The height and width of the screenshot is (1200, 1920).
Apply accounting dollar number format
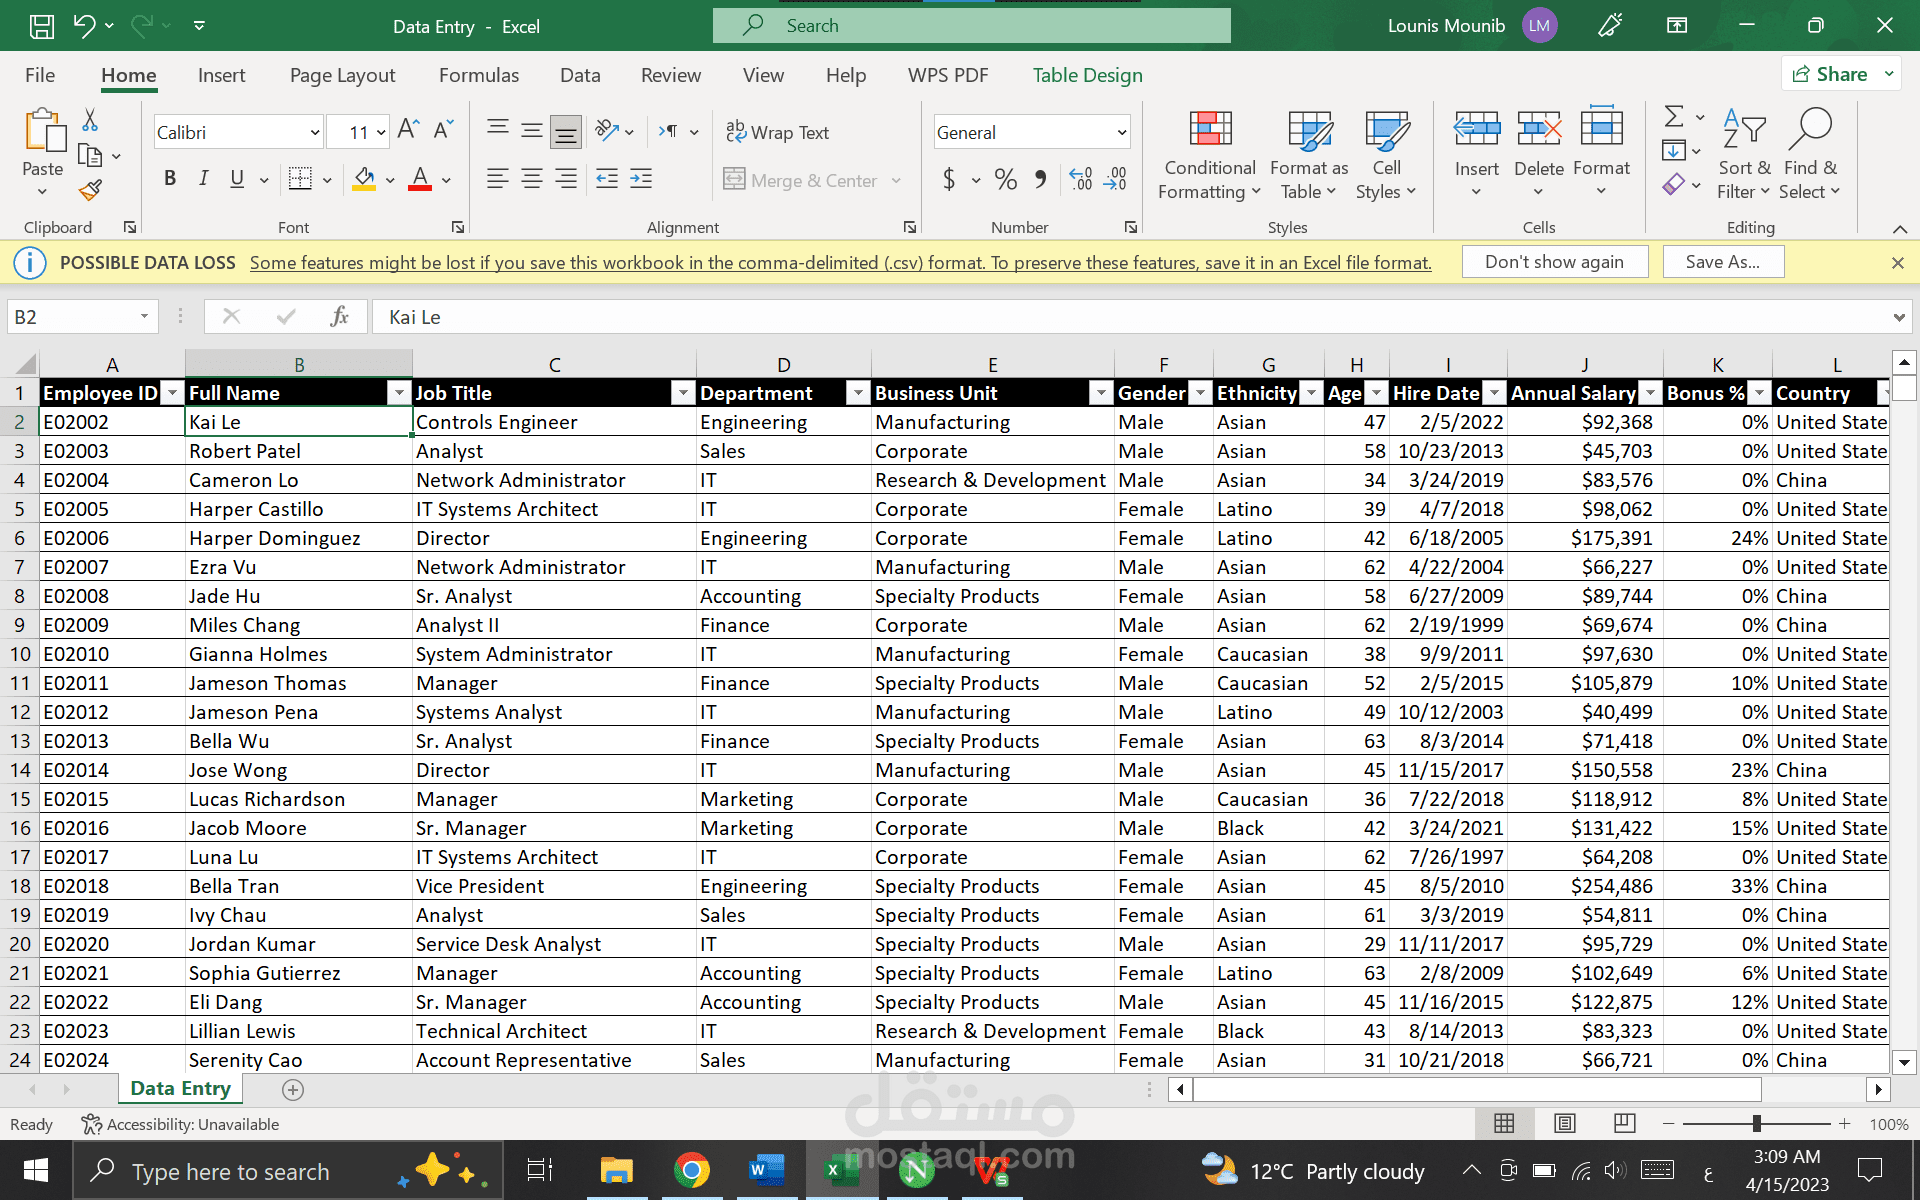pos(949,179)
